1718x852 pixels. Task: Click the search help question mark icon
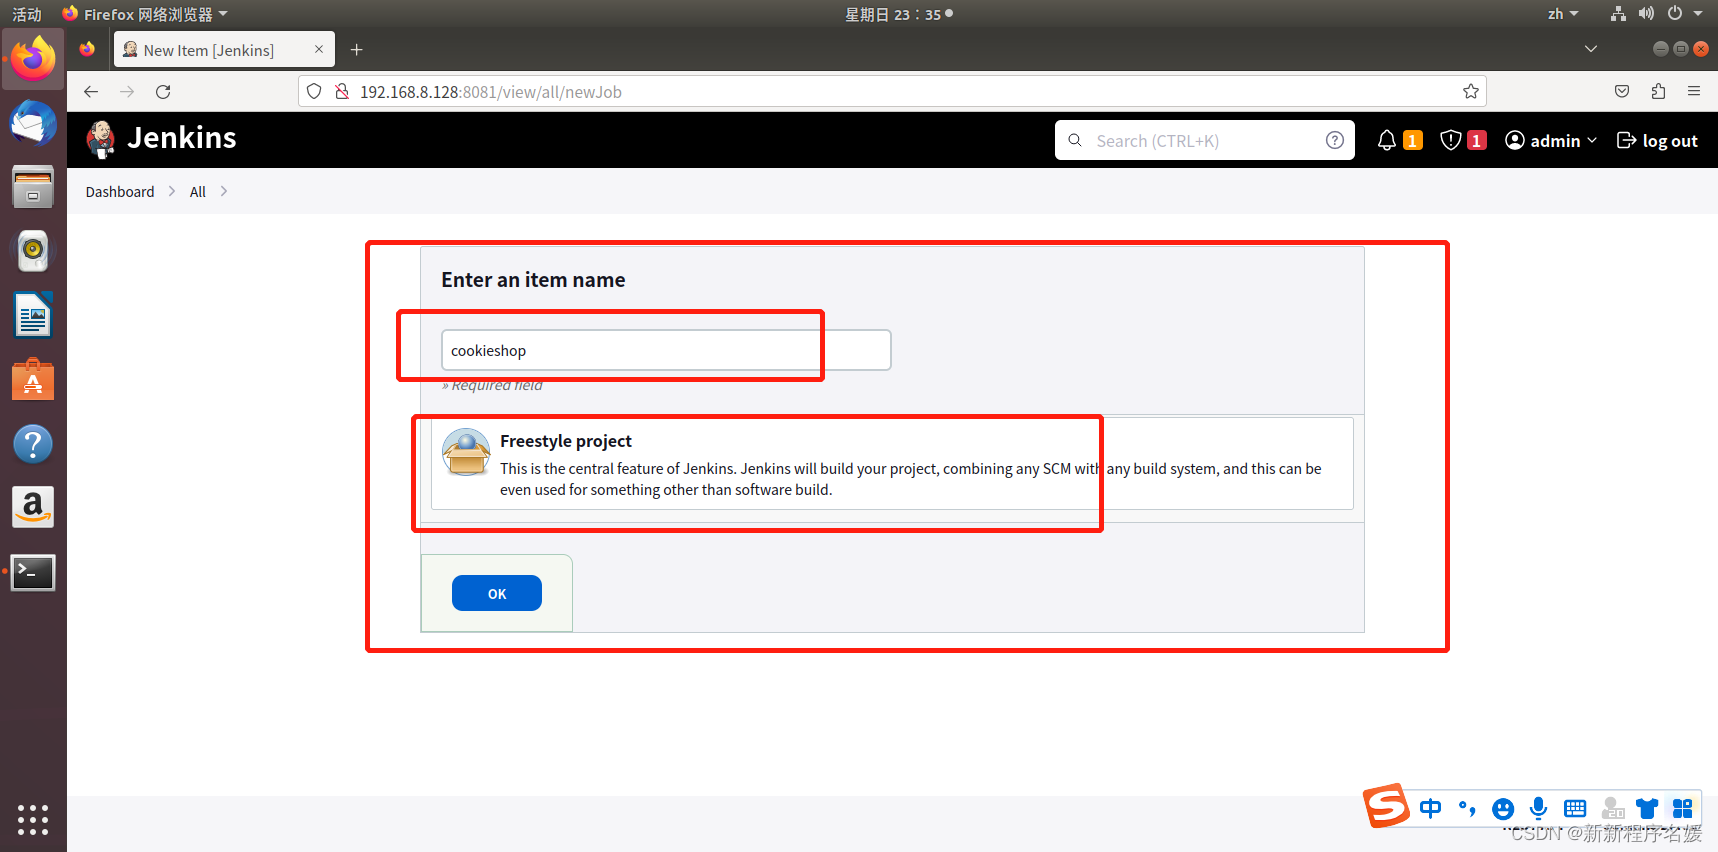tap(1334, 140)
